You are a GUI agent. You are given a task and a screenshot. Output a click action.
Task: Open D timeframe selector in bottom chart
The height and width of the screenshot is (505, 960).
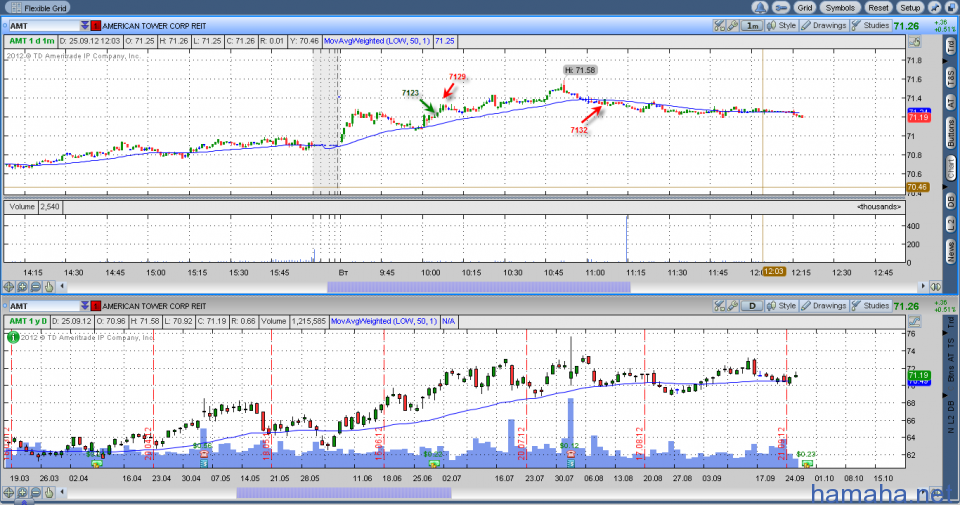[752, 306]
